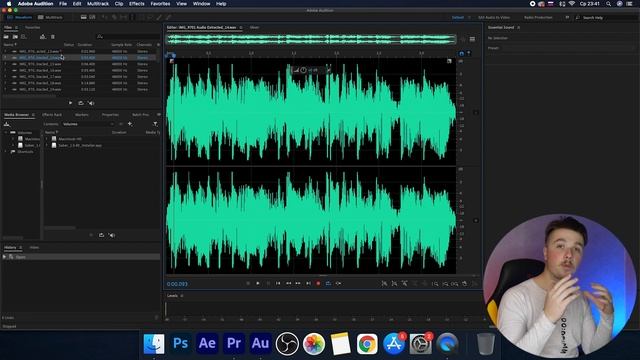Image resolution: width=640 pixels, height=360 pixels.
Task: Toggle Auto-Play speaker in Files panel
Action: [x=91, y=103]
